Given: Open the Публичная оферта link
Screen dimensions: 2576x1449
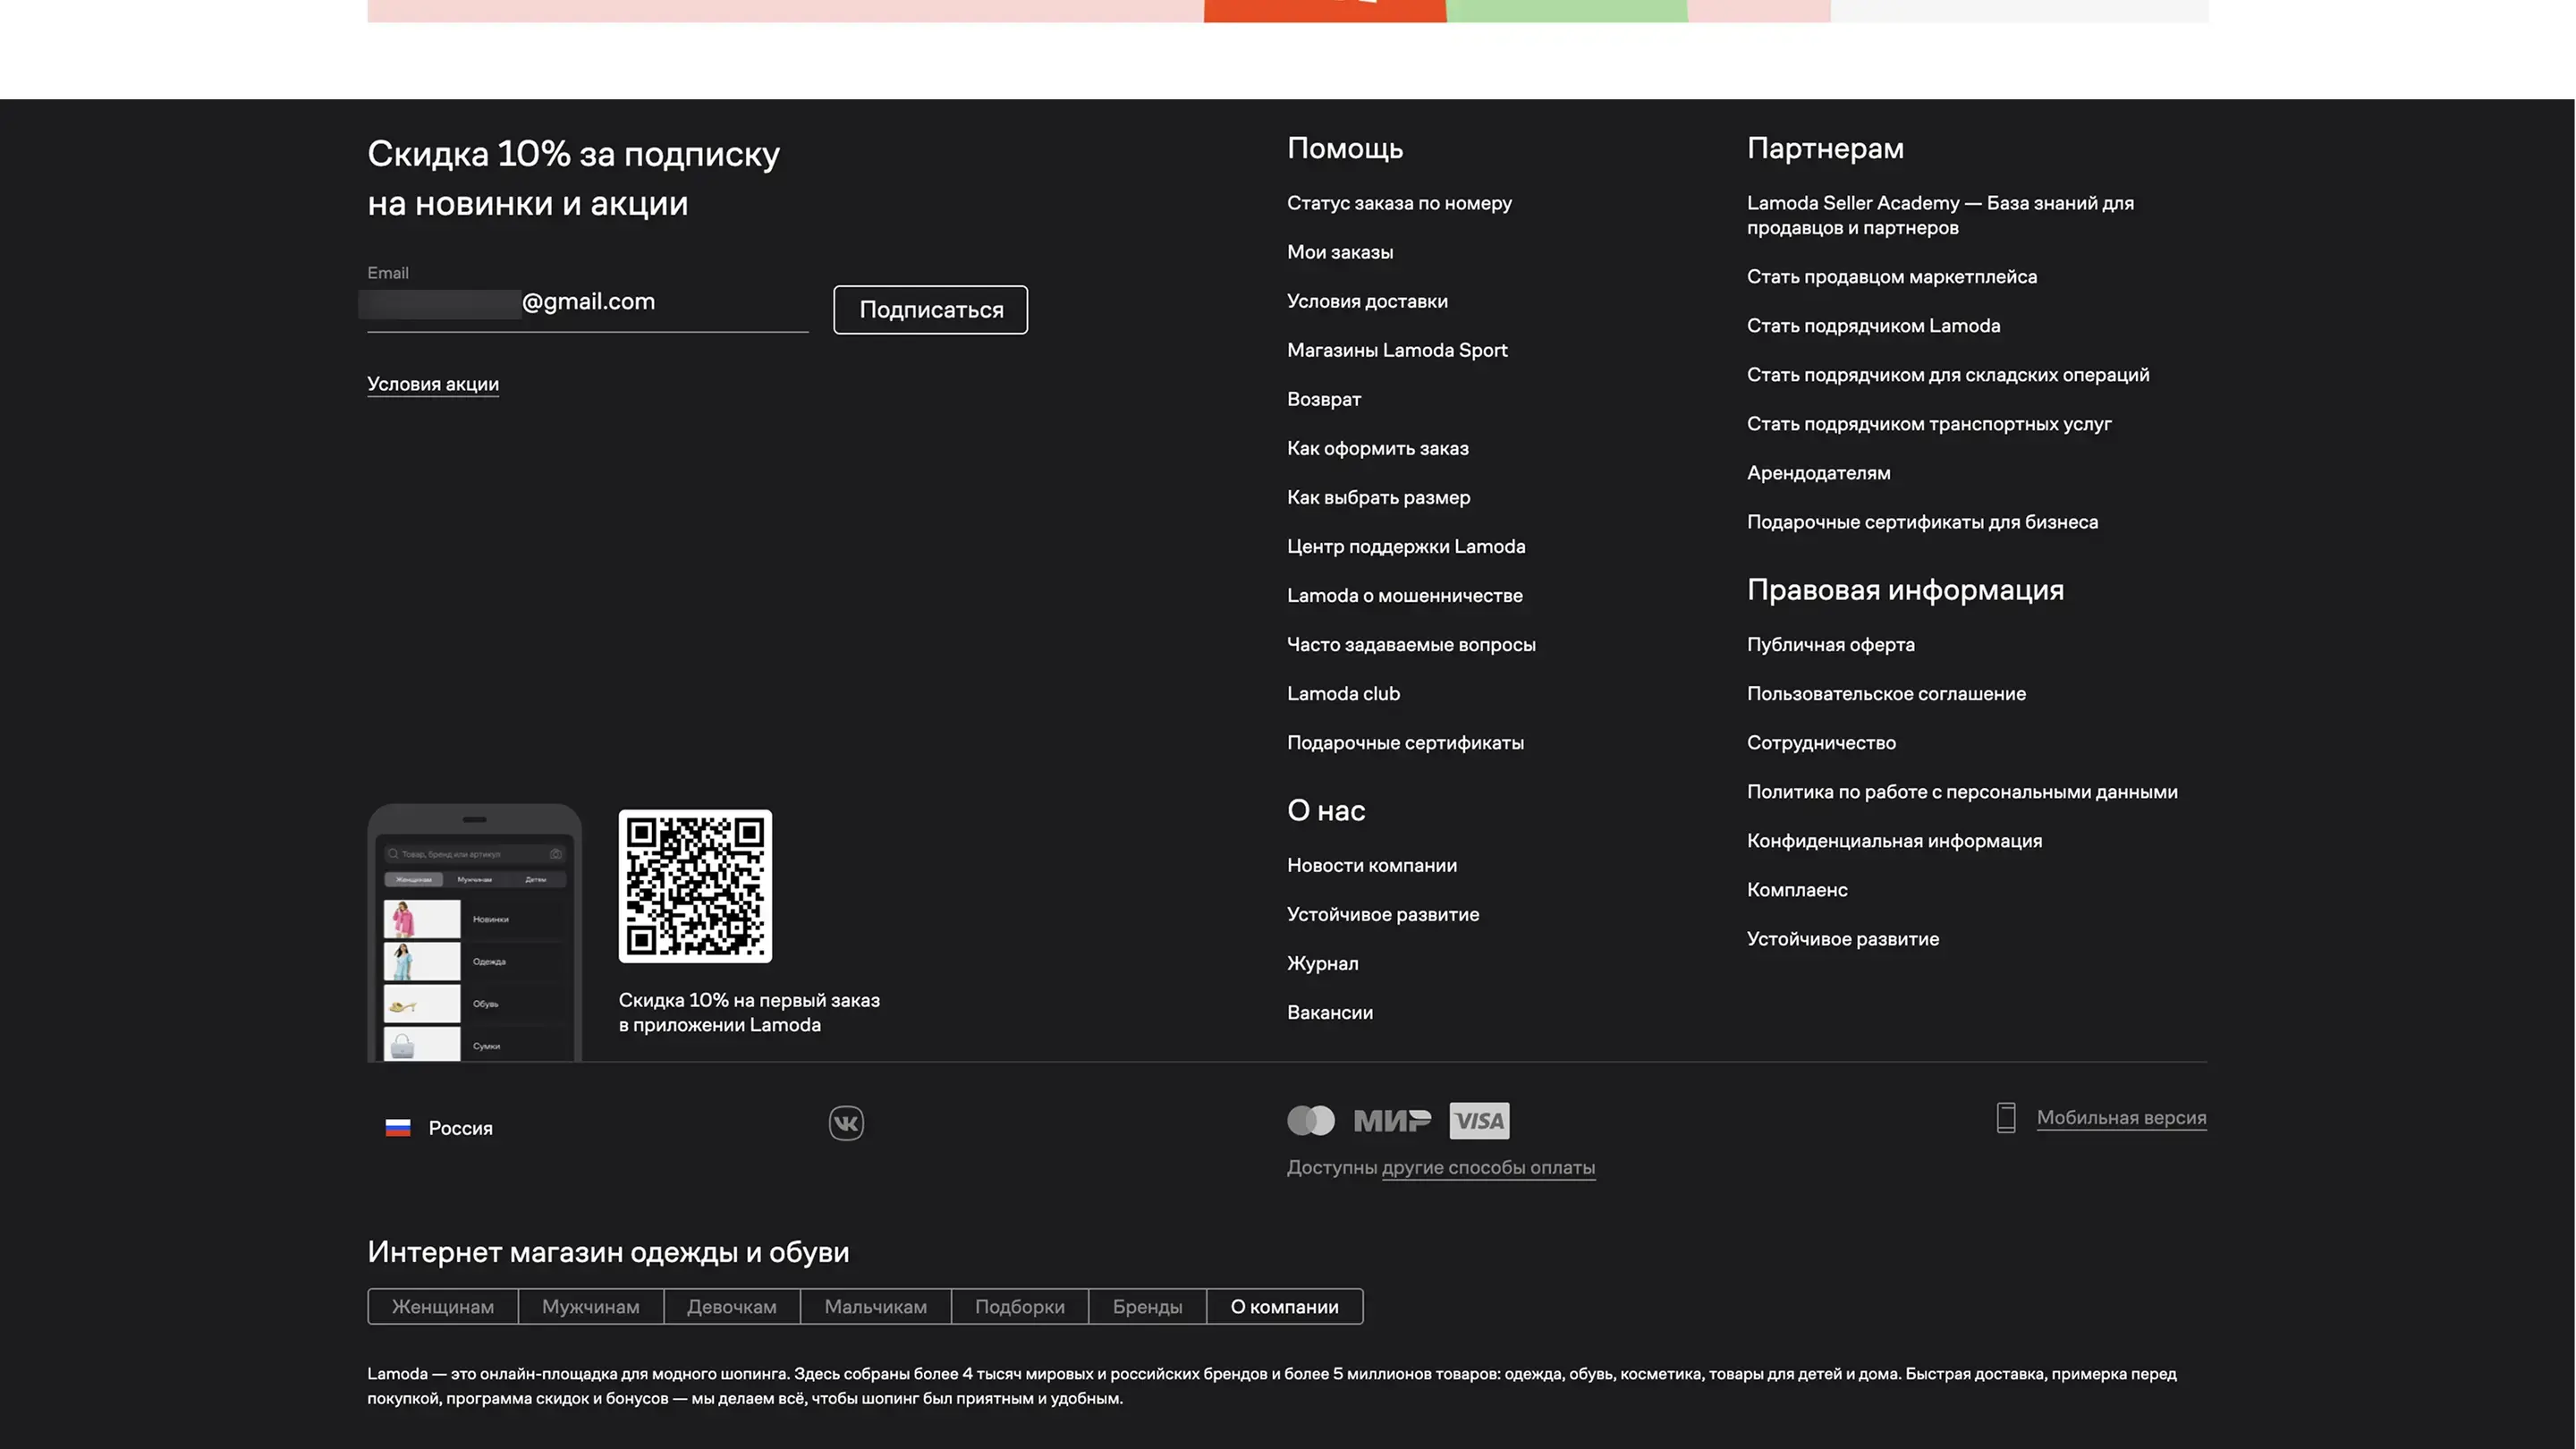Looking at the screenshot, I should (x=1830, y=645).
